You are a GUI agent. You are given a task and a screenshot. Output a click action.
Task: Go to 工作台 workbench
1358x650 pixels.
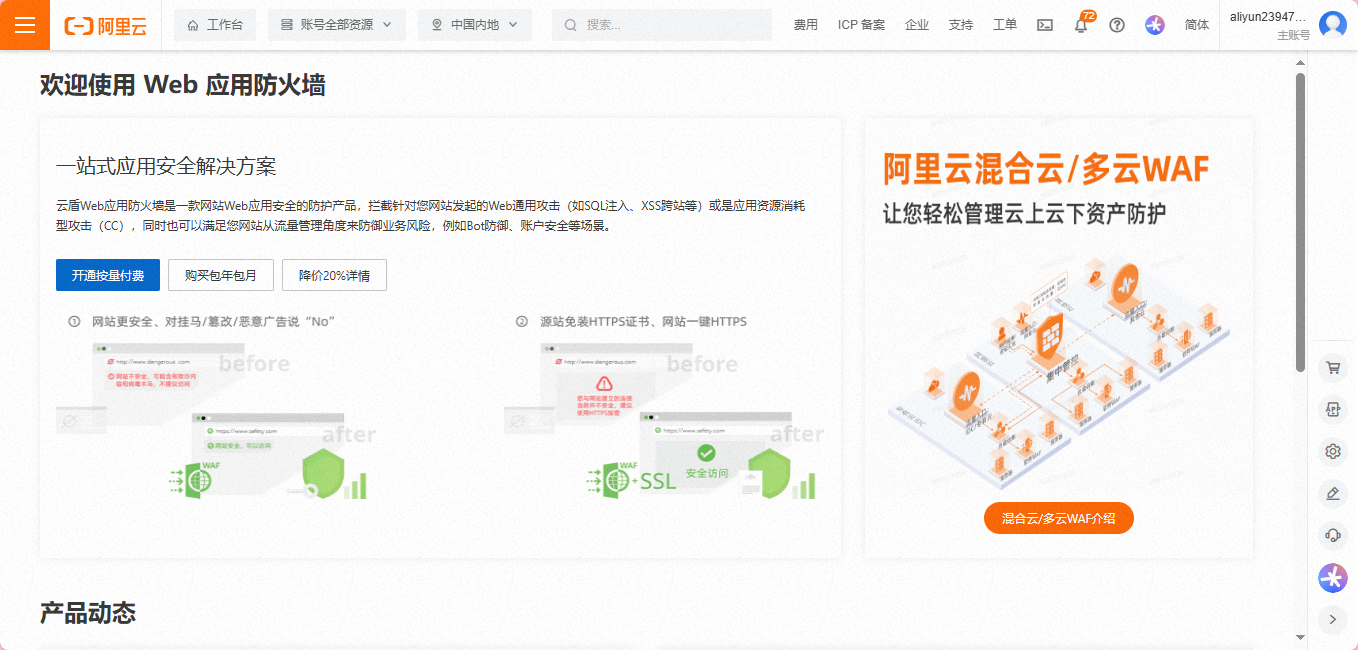(215, 25)
